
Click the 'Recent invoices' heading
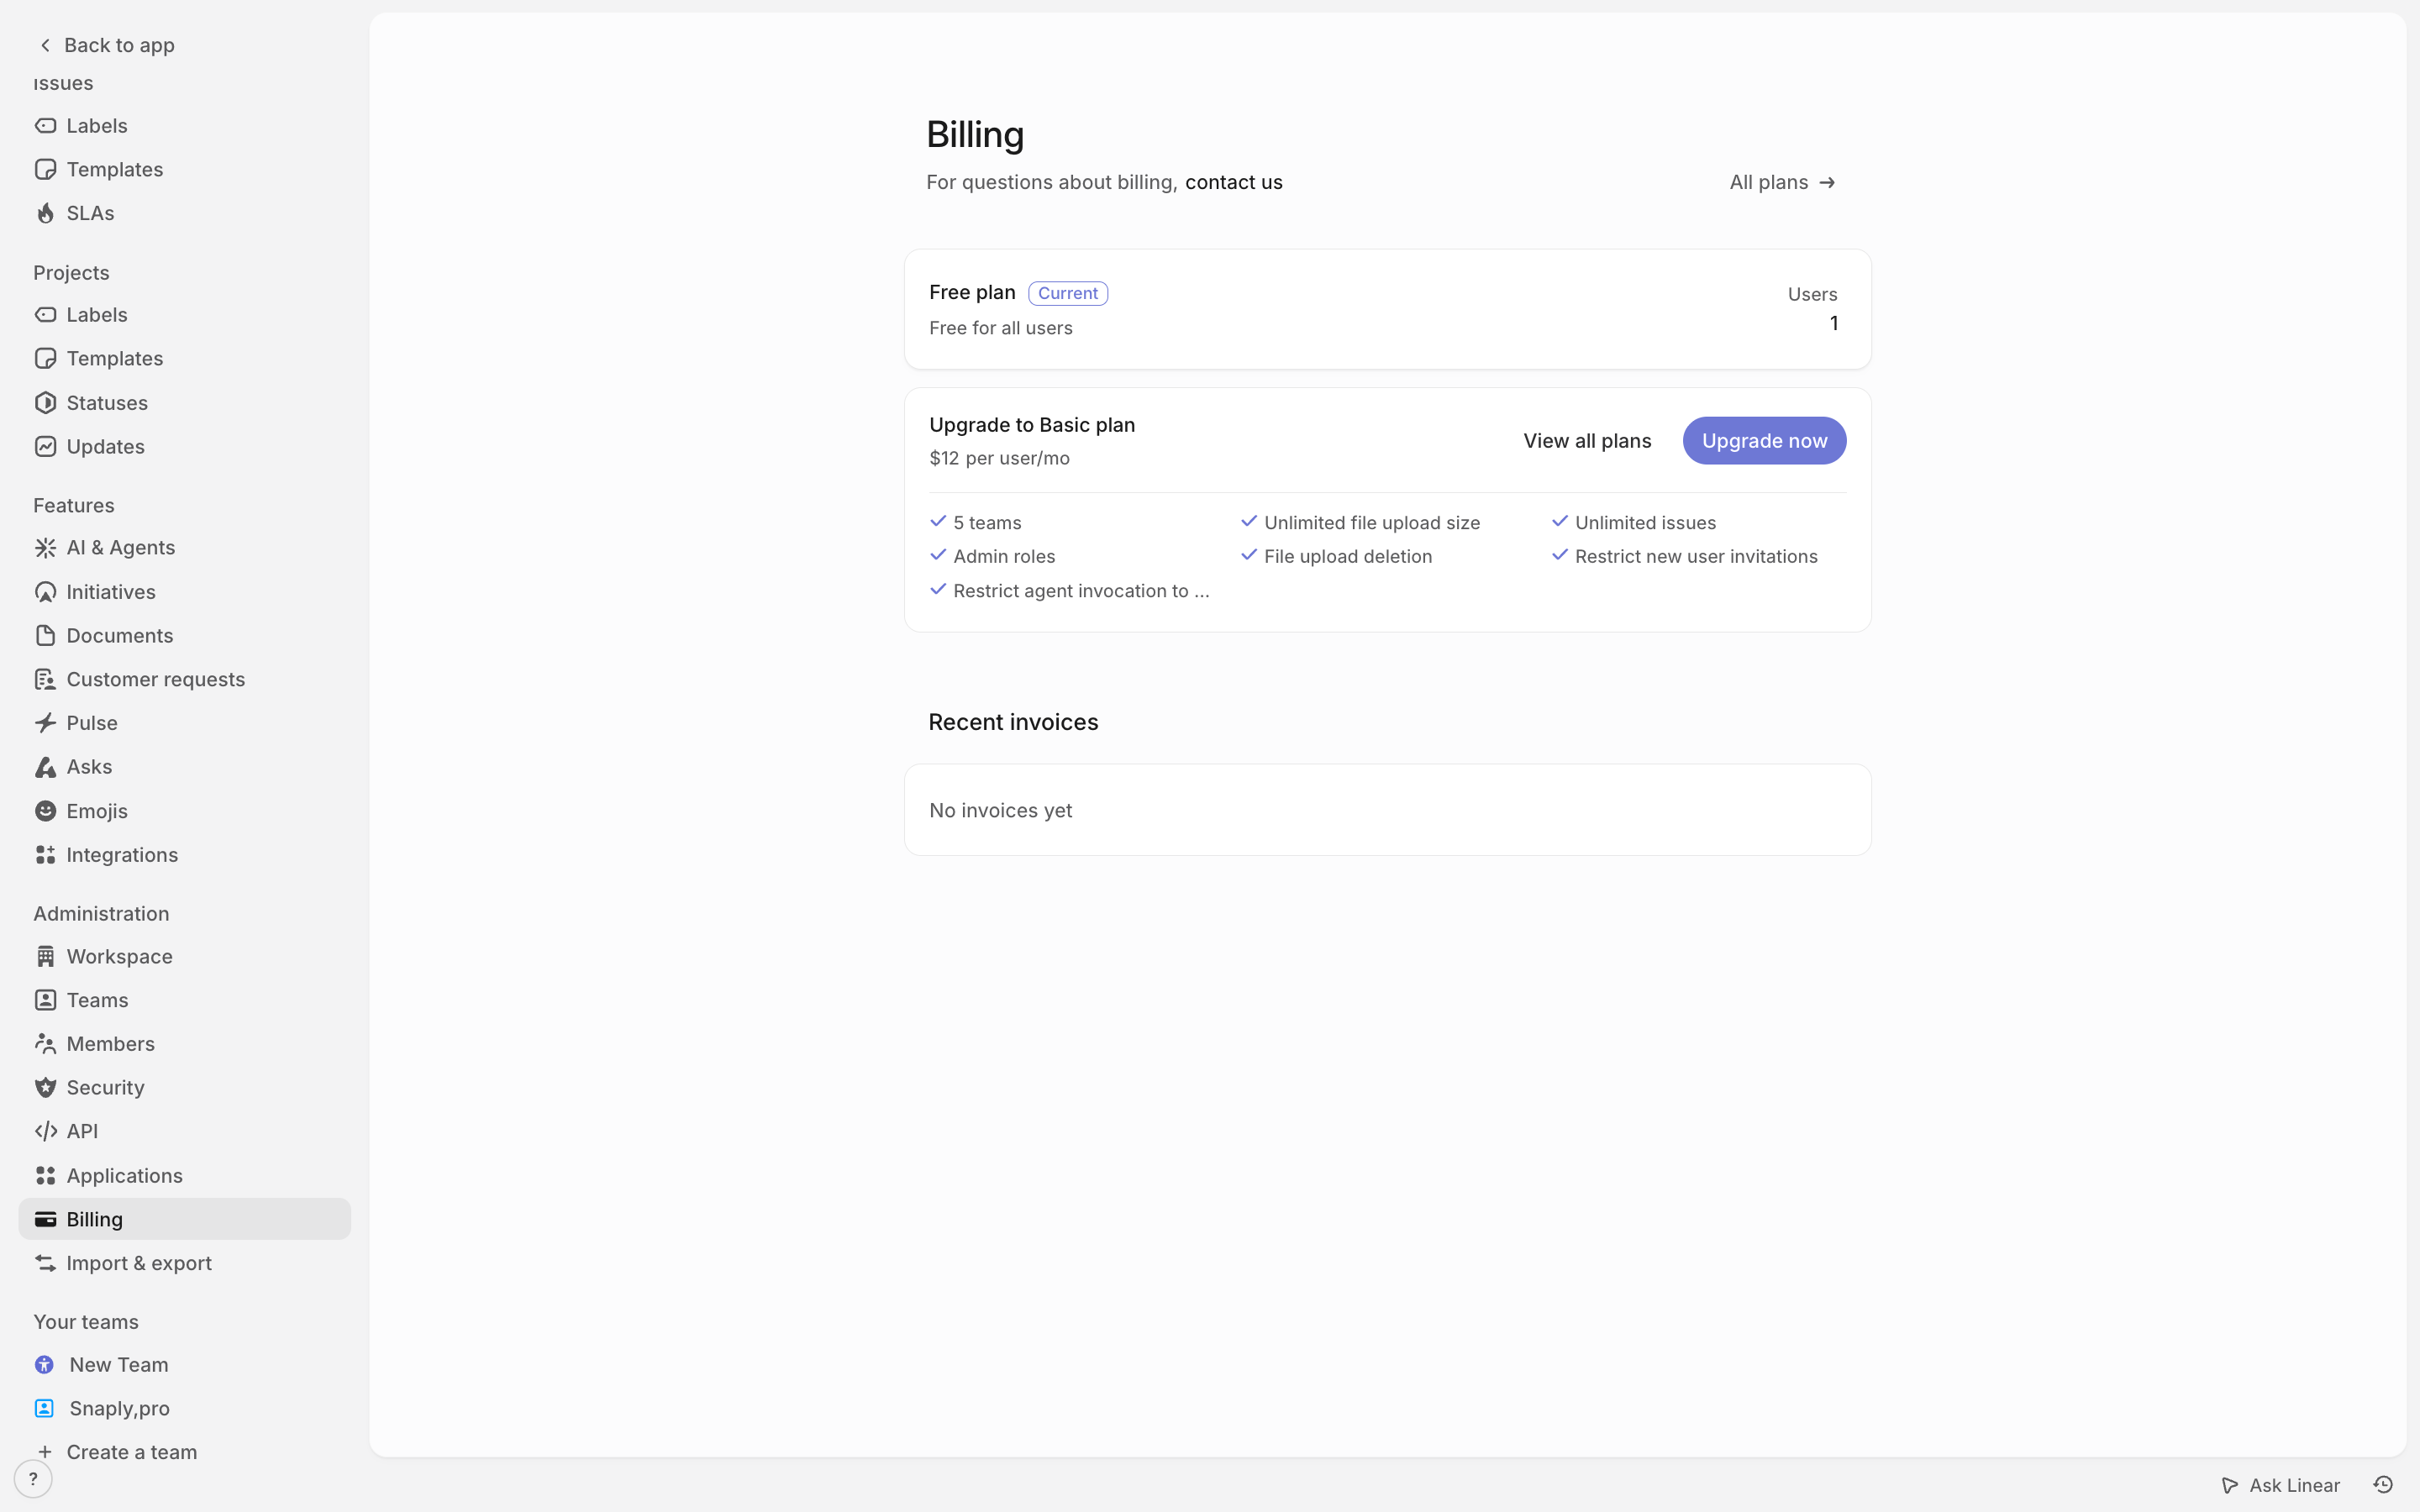1013,722
